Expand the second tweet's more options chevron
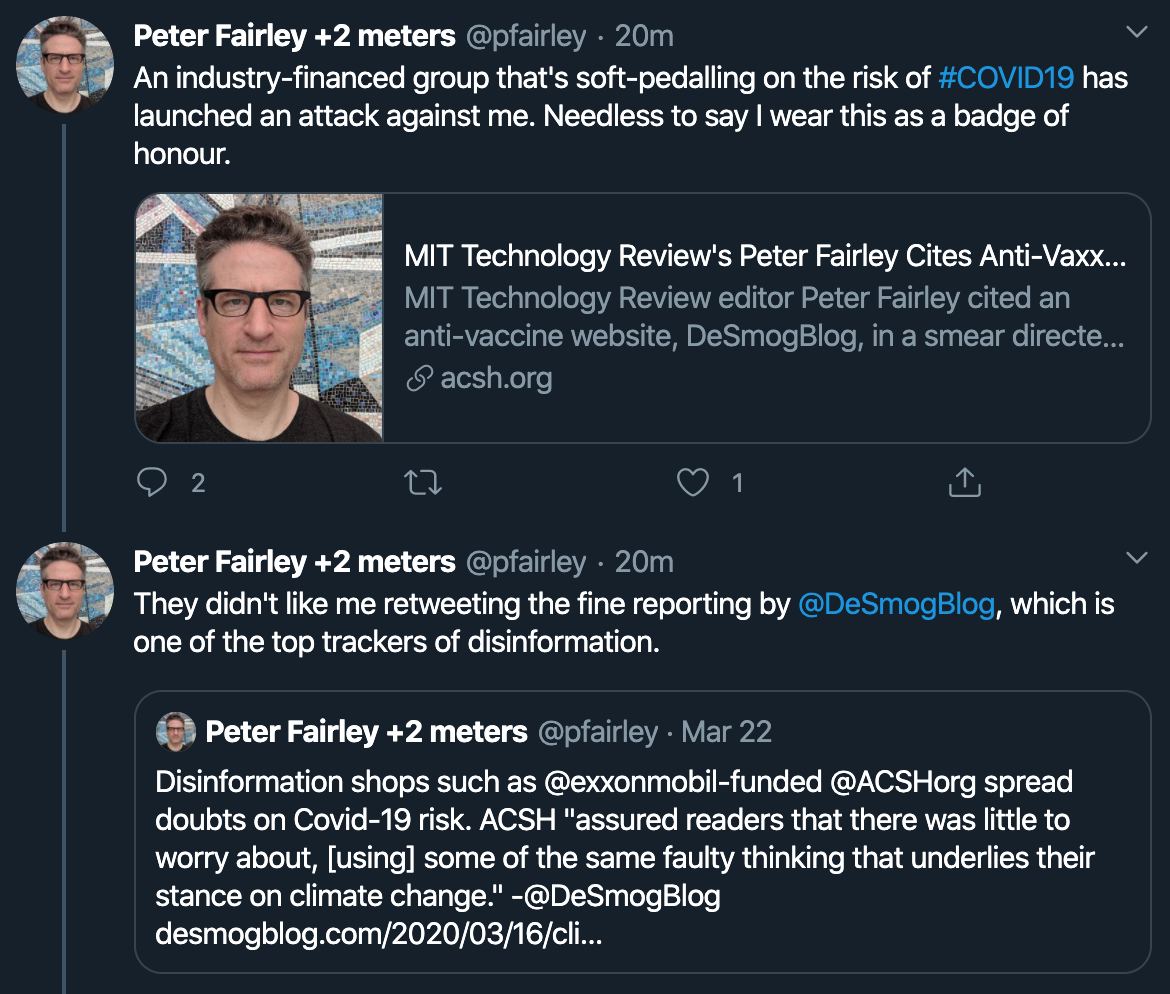This screenshot has height=994, width=1170. pos(1137,557)
